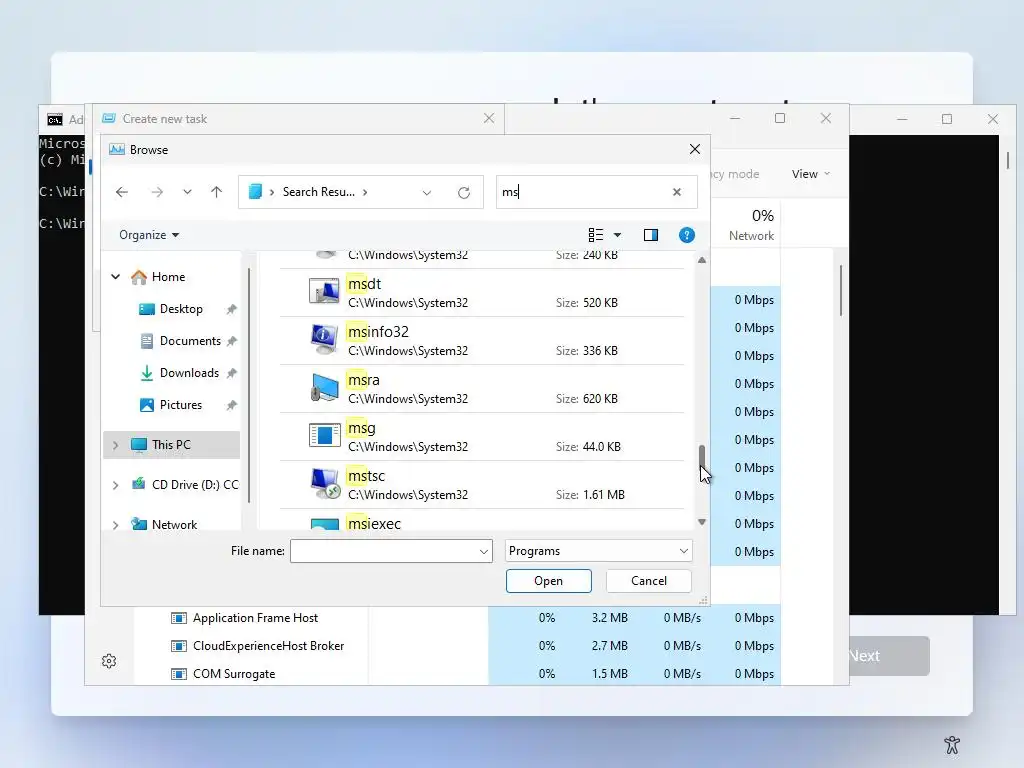Click the navigation pane scrollbar

tap(249, 385)
